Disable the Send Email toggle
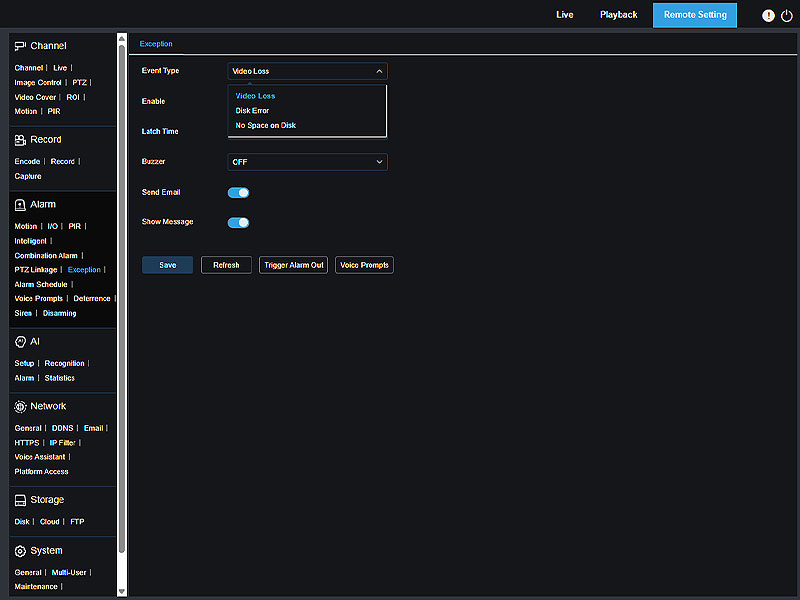 coord(238,192)
